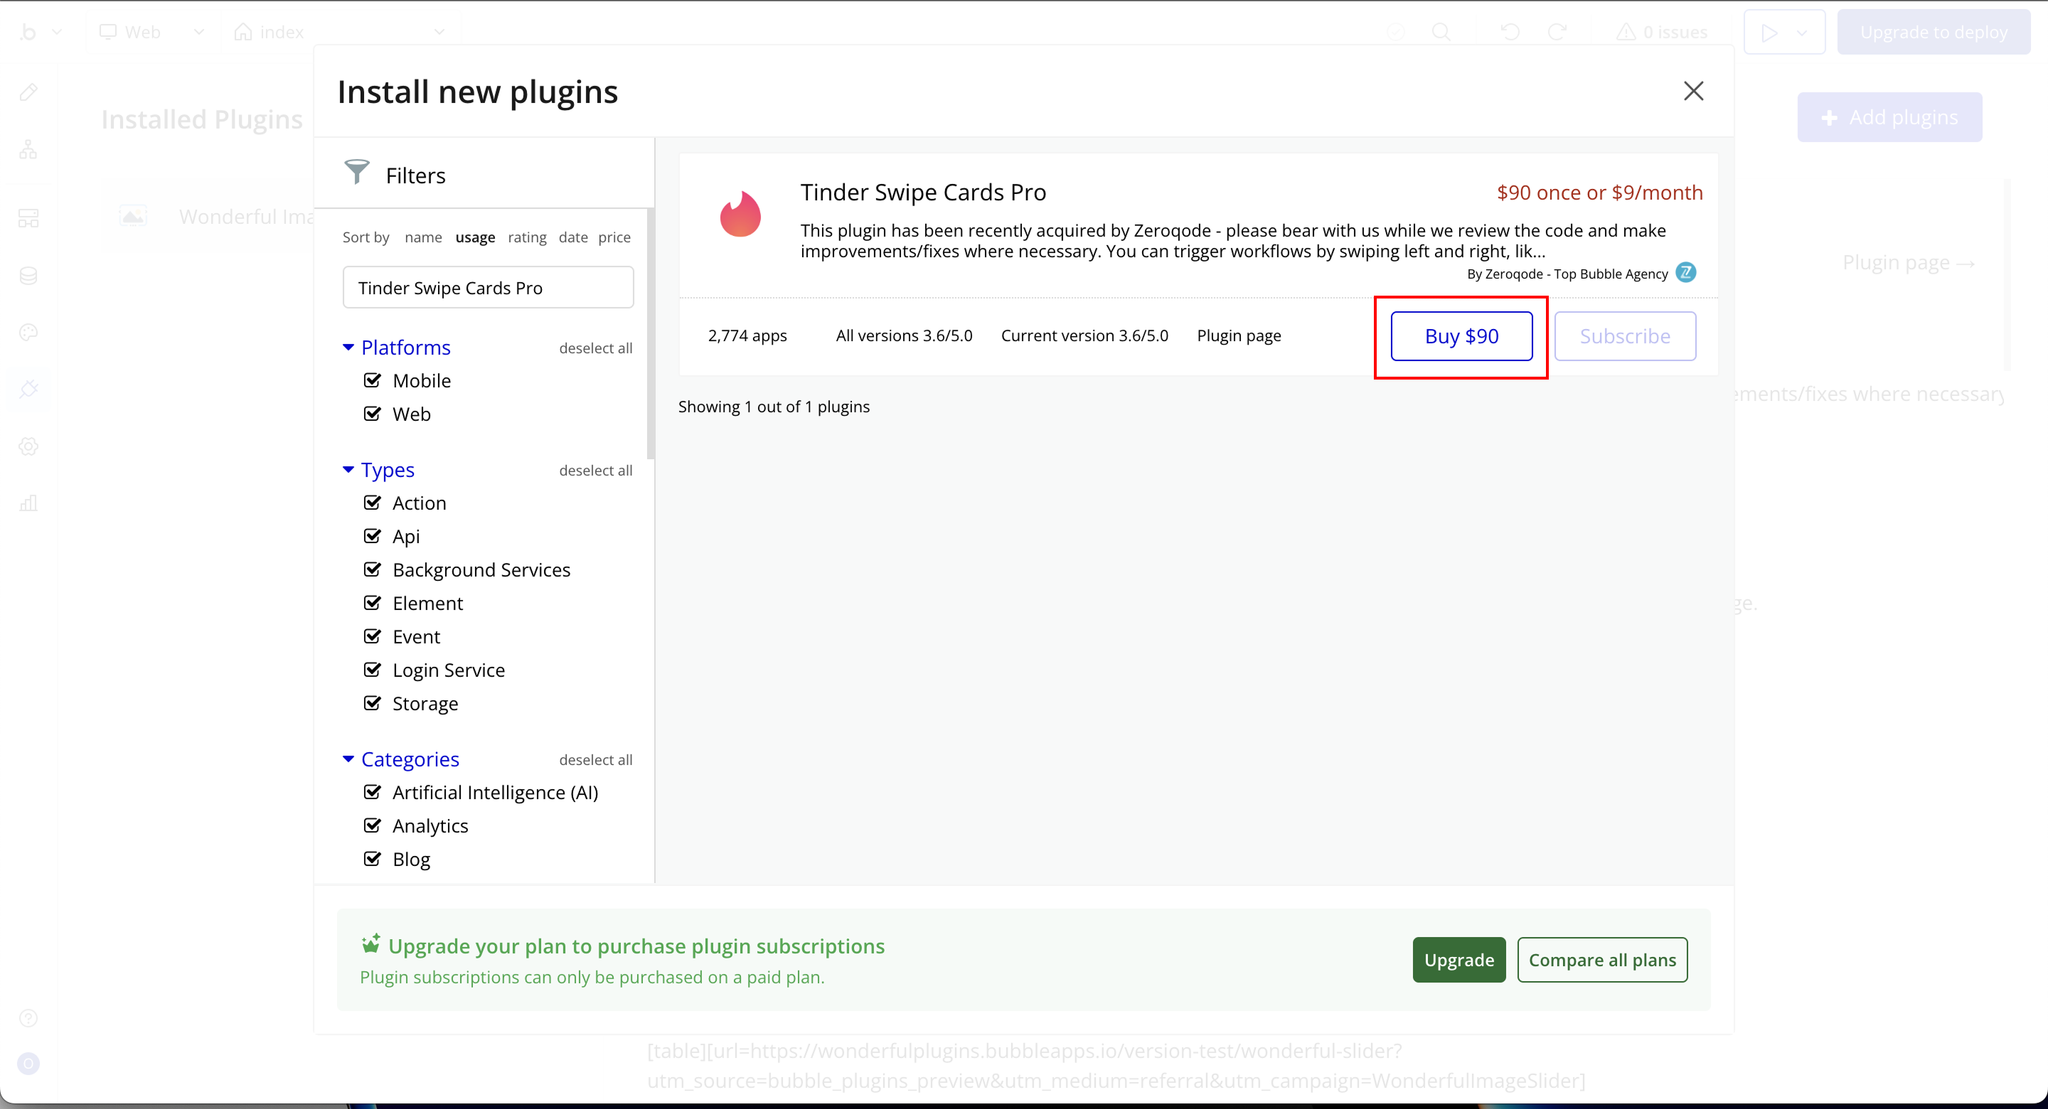
Task: Click the funnel Filters icon
Action: pyautogui.click(x=357, y=173)
